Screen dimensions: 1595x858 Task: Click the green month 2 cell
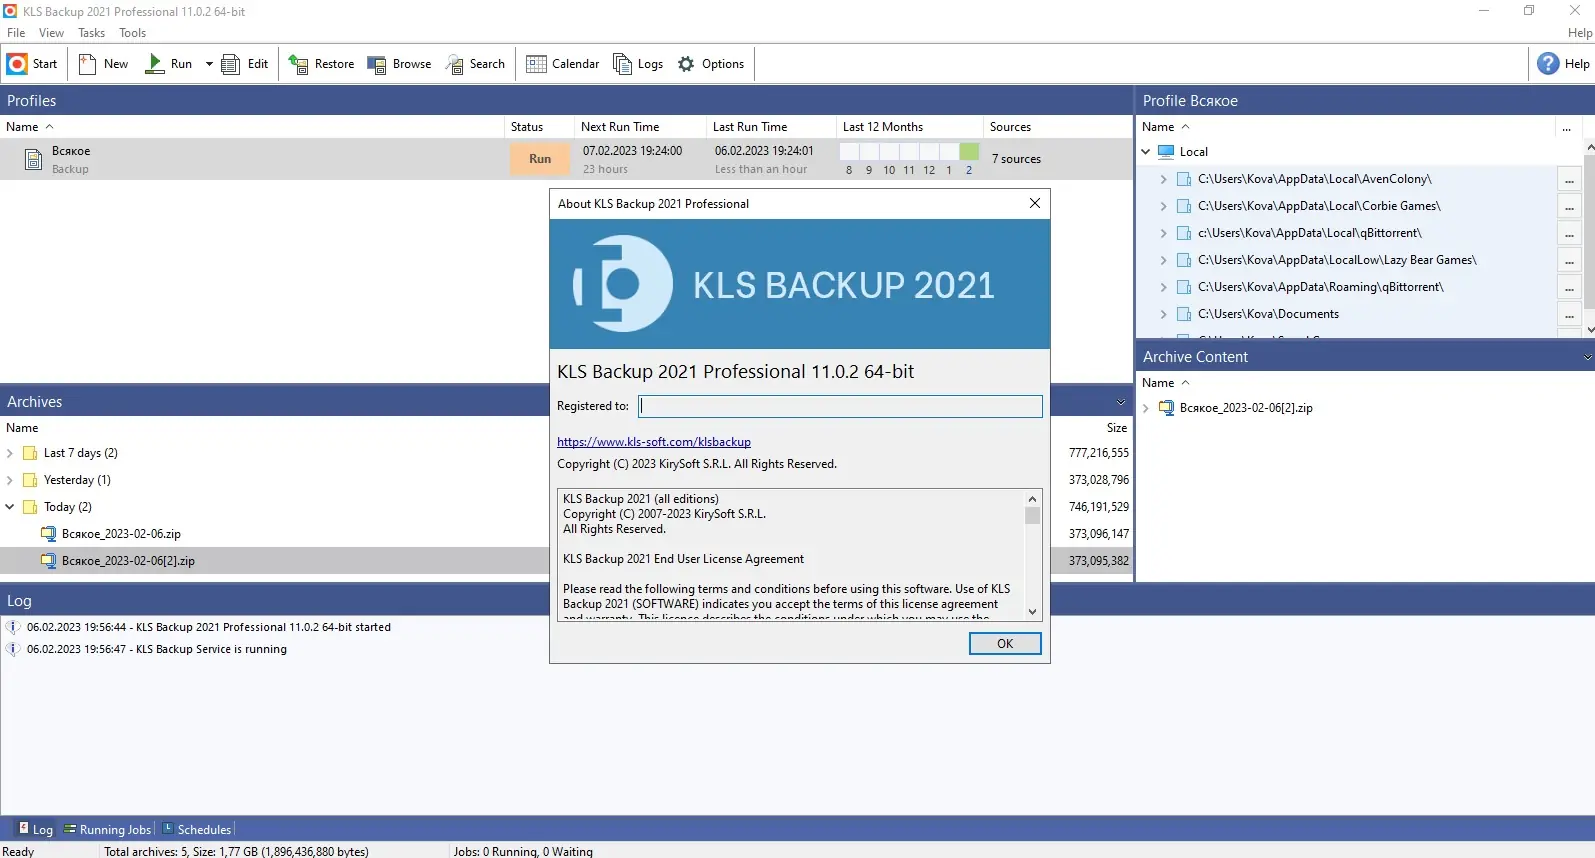pos(969,152)
